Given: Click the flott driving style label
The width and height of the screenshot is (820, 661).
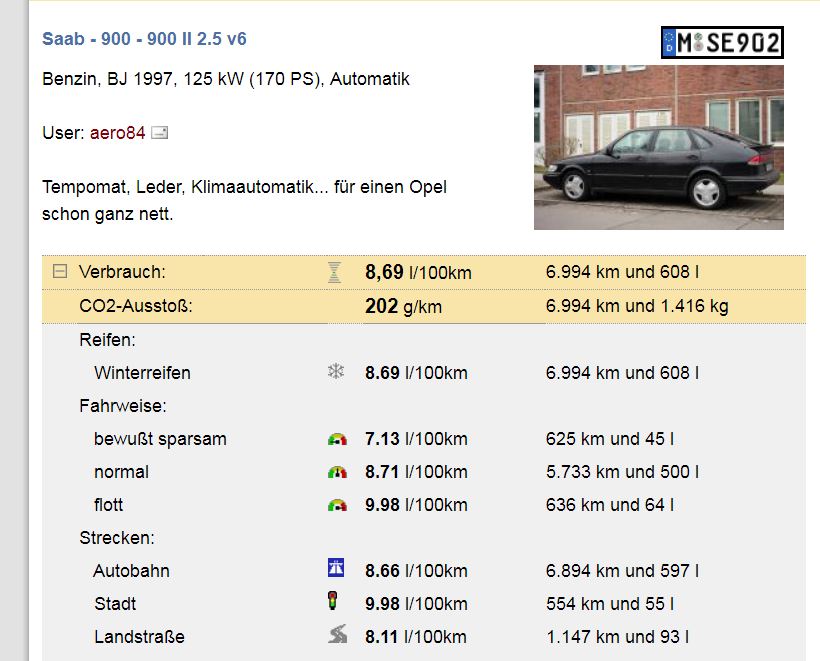Looking at the screenshot, I should pos(109,505).
